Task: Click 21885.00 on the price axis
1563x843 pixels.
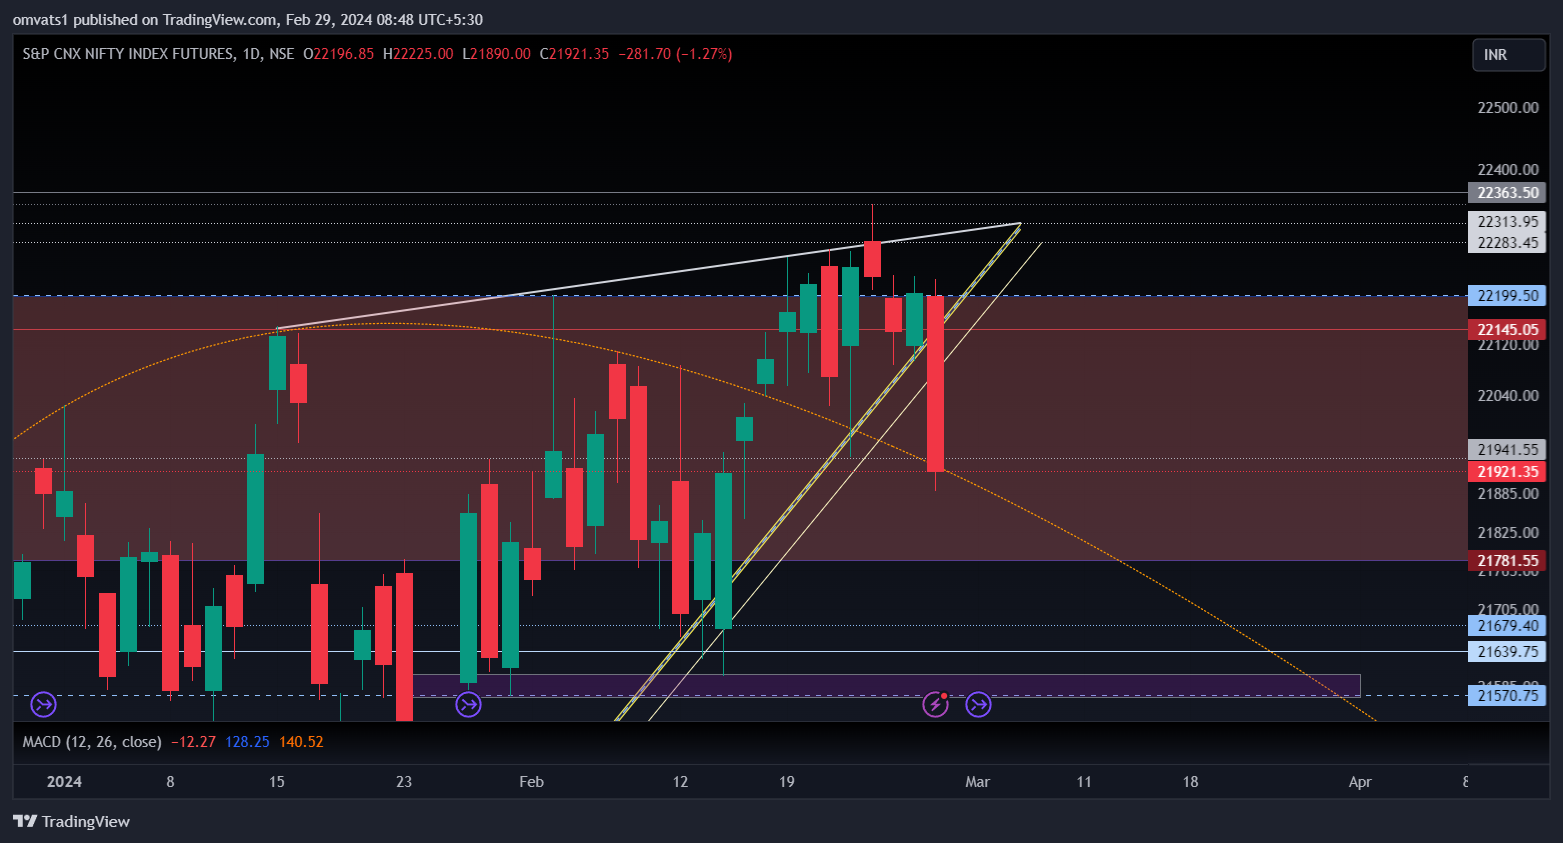Action: 1508,494
